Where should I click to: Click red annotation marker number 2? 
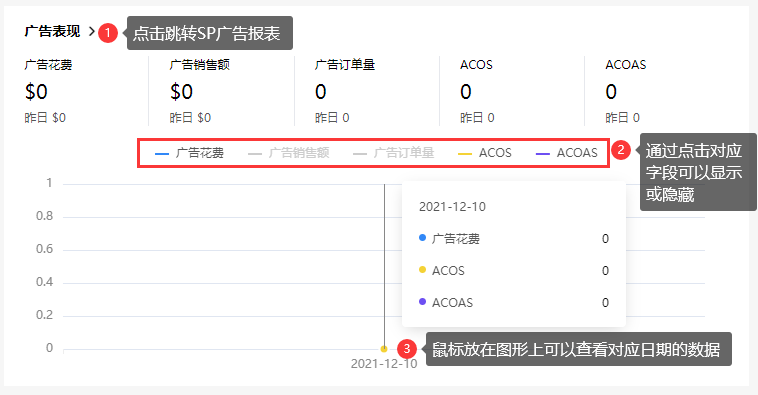(621, 150)
